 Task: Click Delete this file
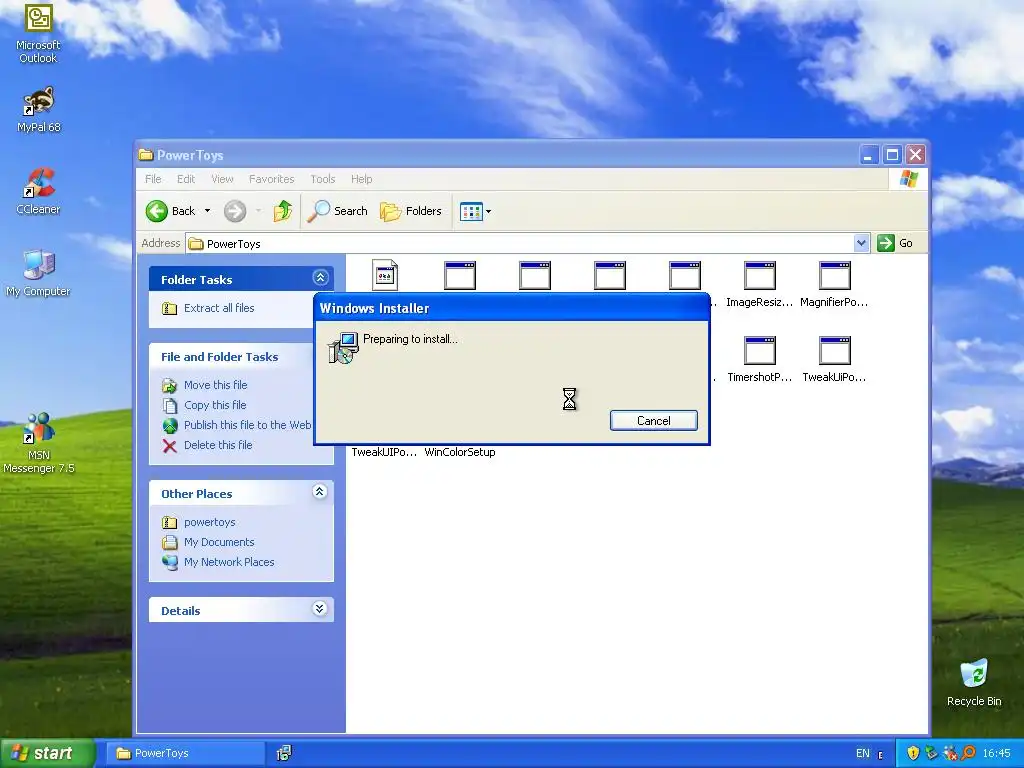217,445
